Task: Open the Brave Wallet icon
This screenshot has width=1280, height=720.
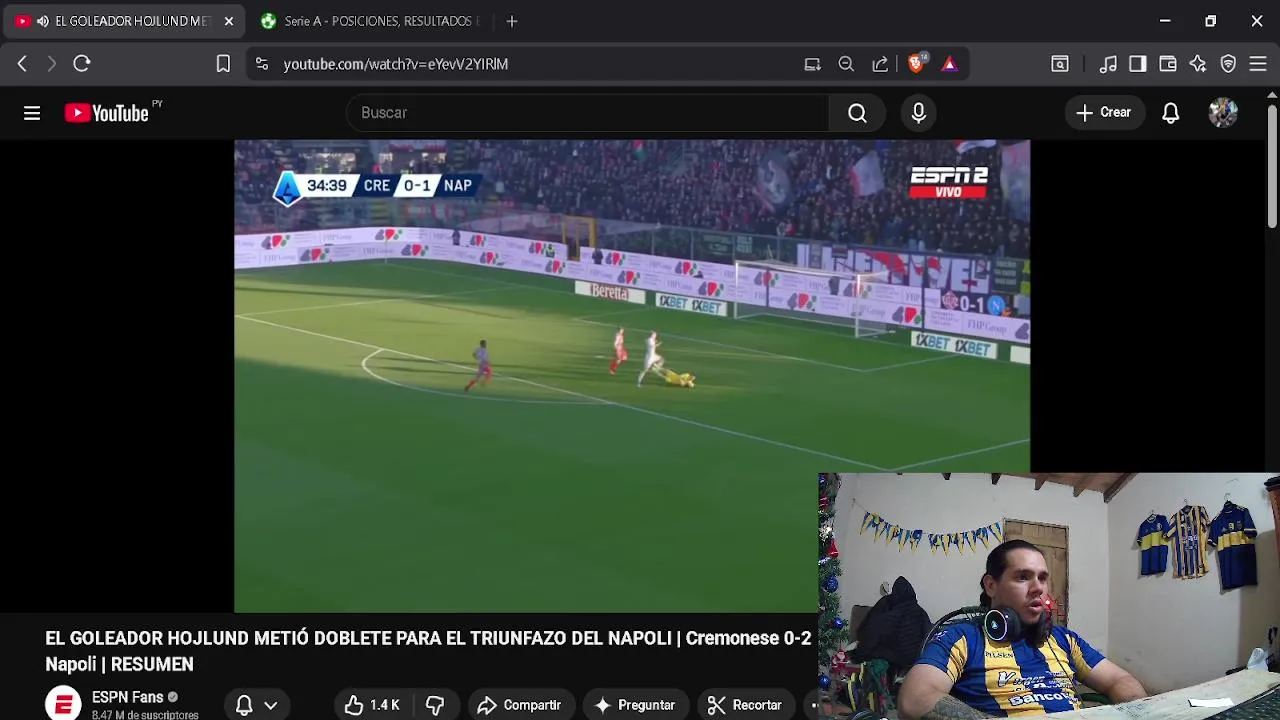Action: 1168,64
